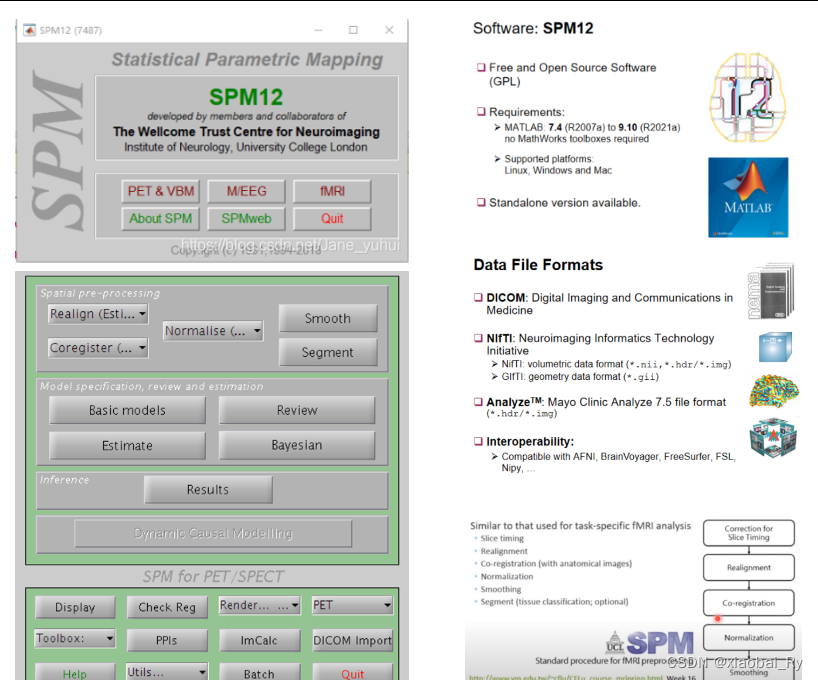Click the "Data File Formats" heading

538,265
